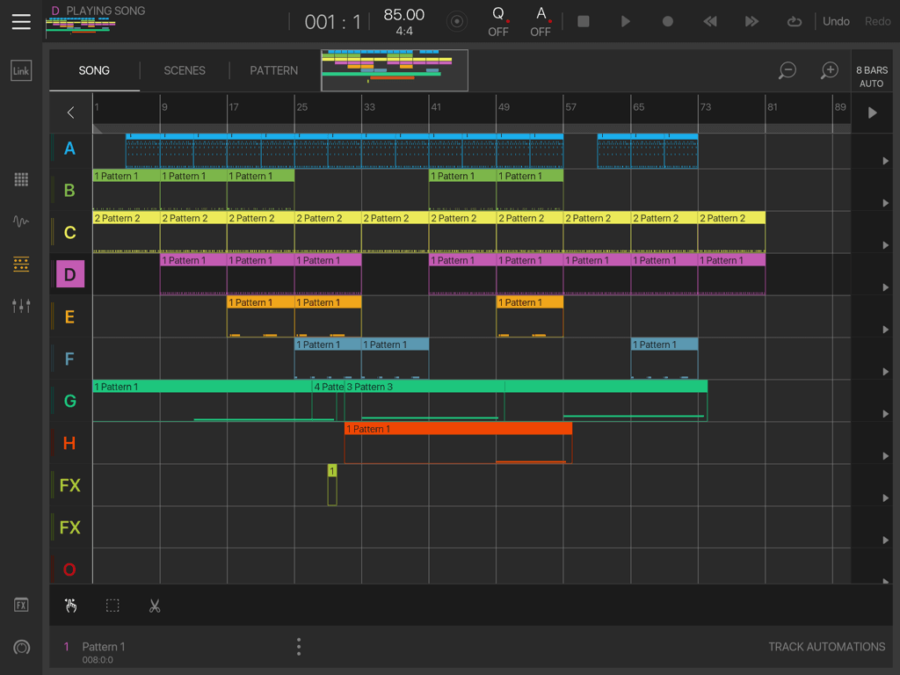Image resolution: width=900 pixels, height=675 pixels.
Task: Open the FX panel in the sidebar
Action: point(20,605)
